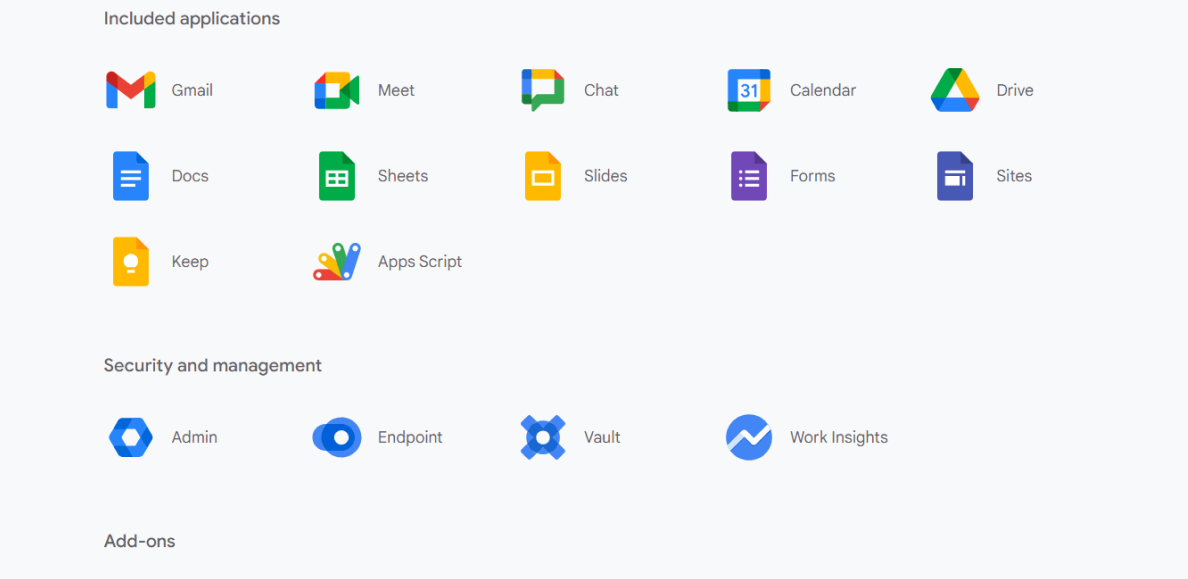Click the Gmail text label

click(x=192, y=90)
